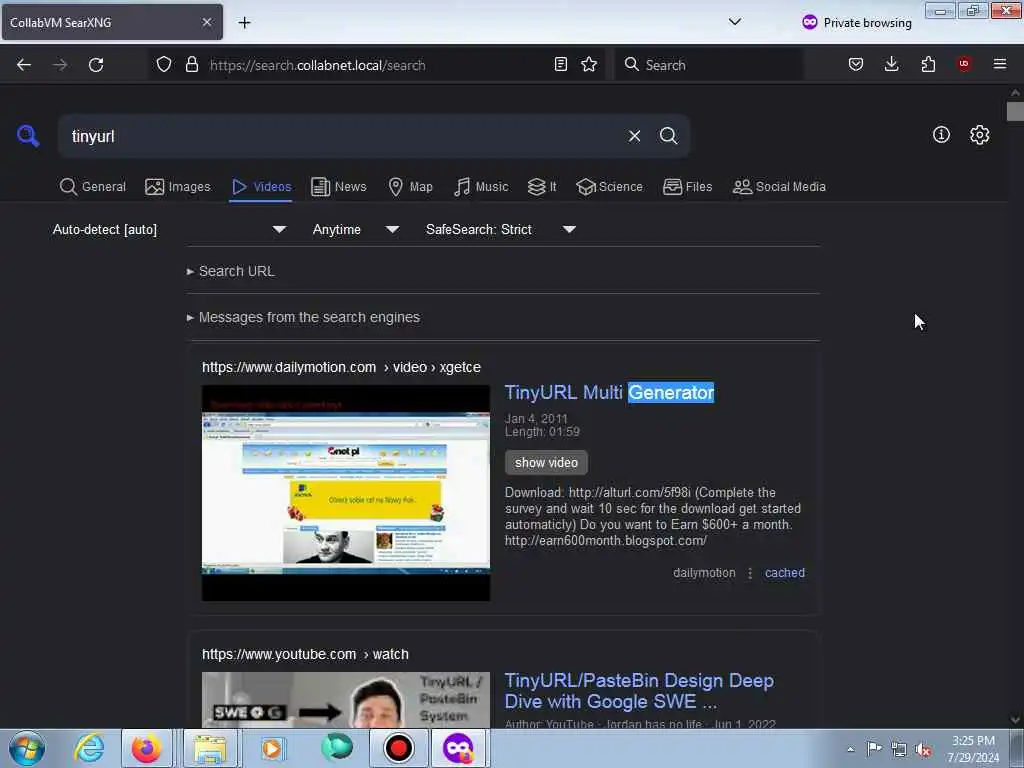Viewport: 1024px width, 768px height.
Task: Open the red record button taskbar app
Action: (398, 748)
